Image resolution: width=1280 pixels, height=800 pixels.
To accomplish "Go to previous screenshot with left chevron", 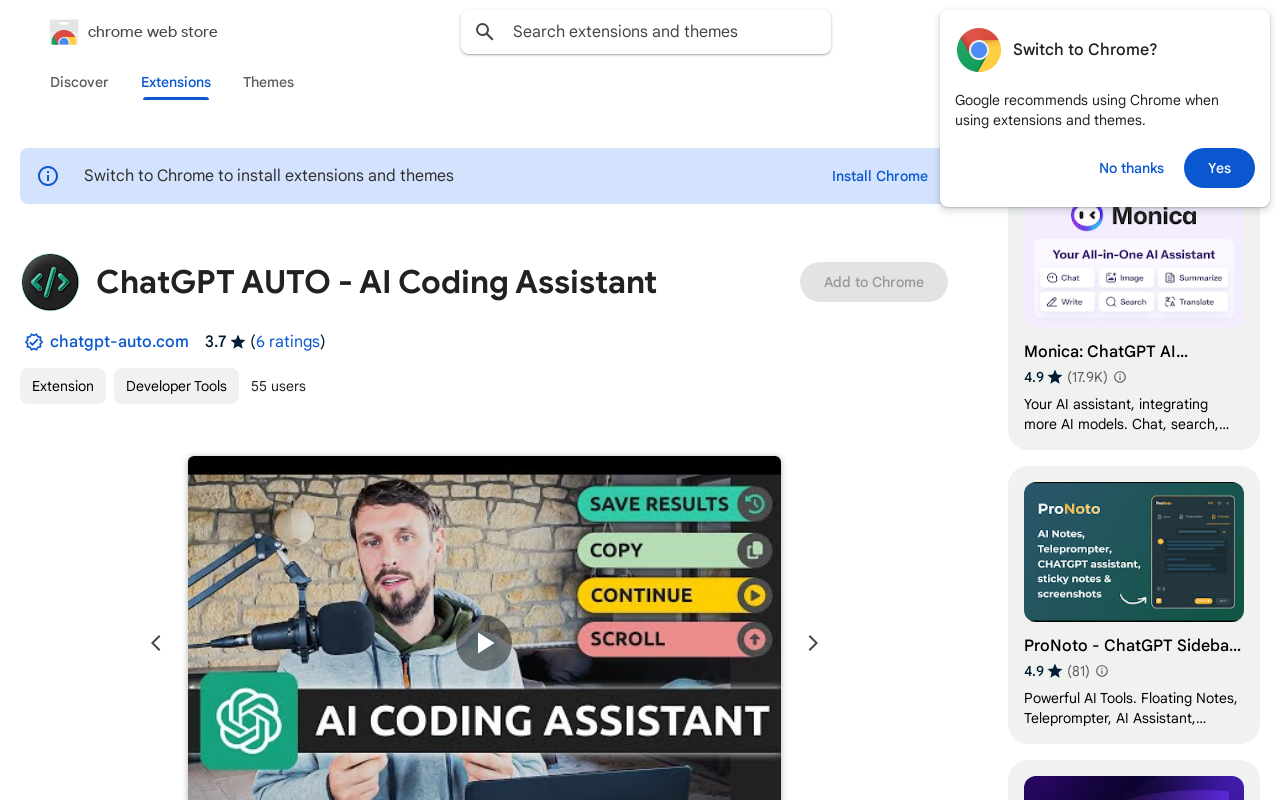I will pos(156,643).
